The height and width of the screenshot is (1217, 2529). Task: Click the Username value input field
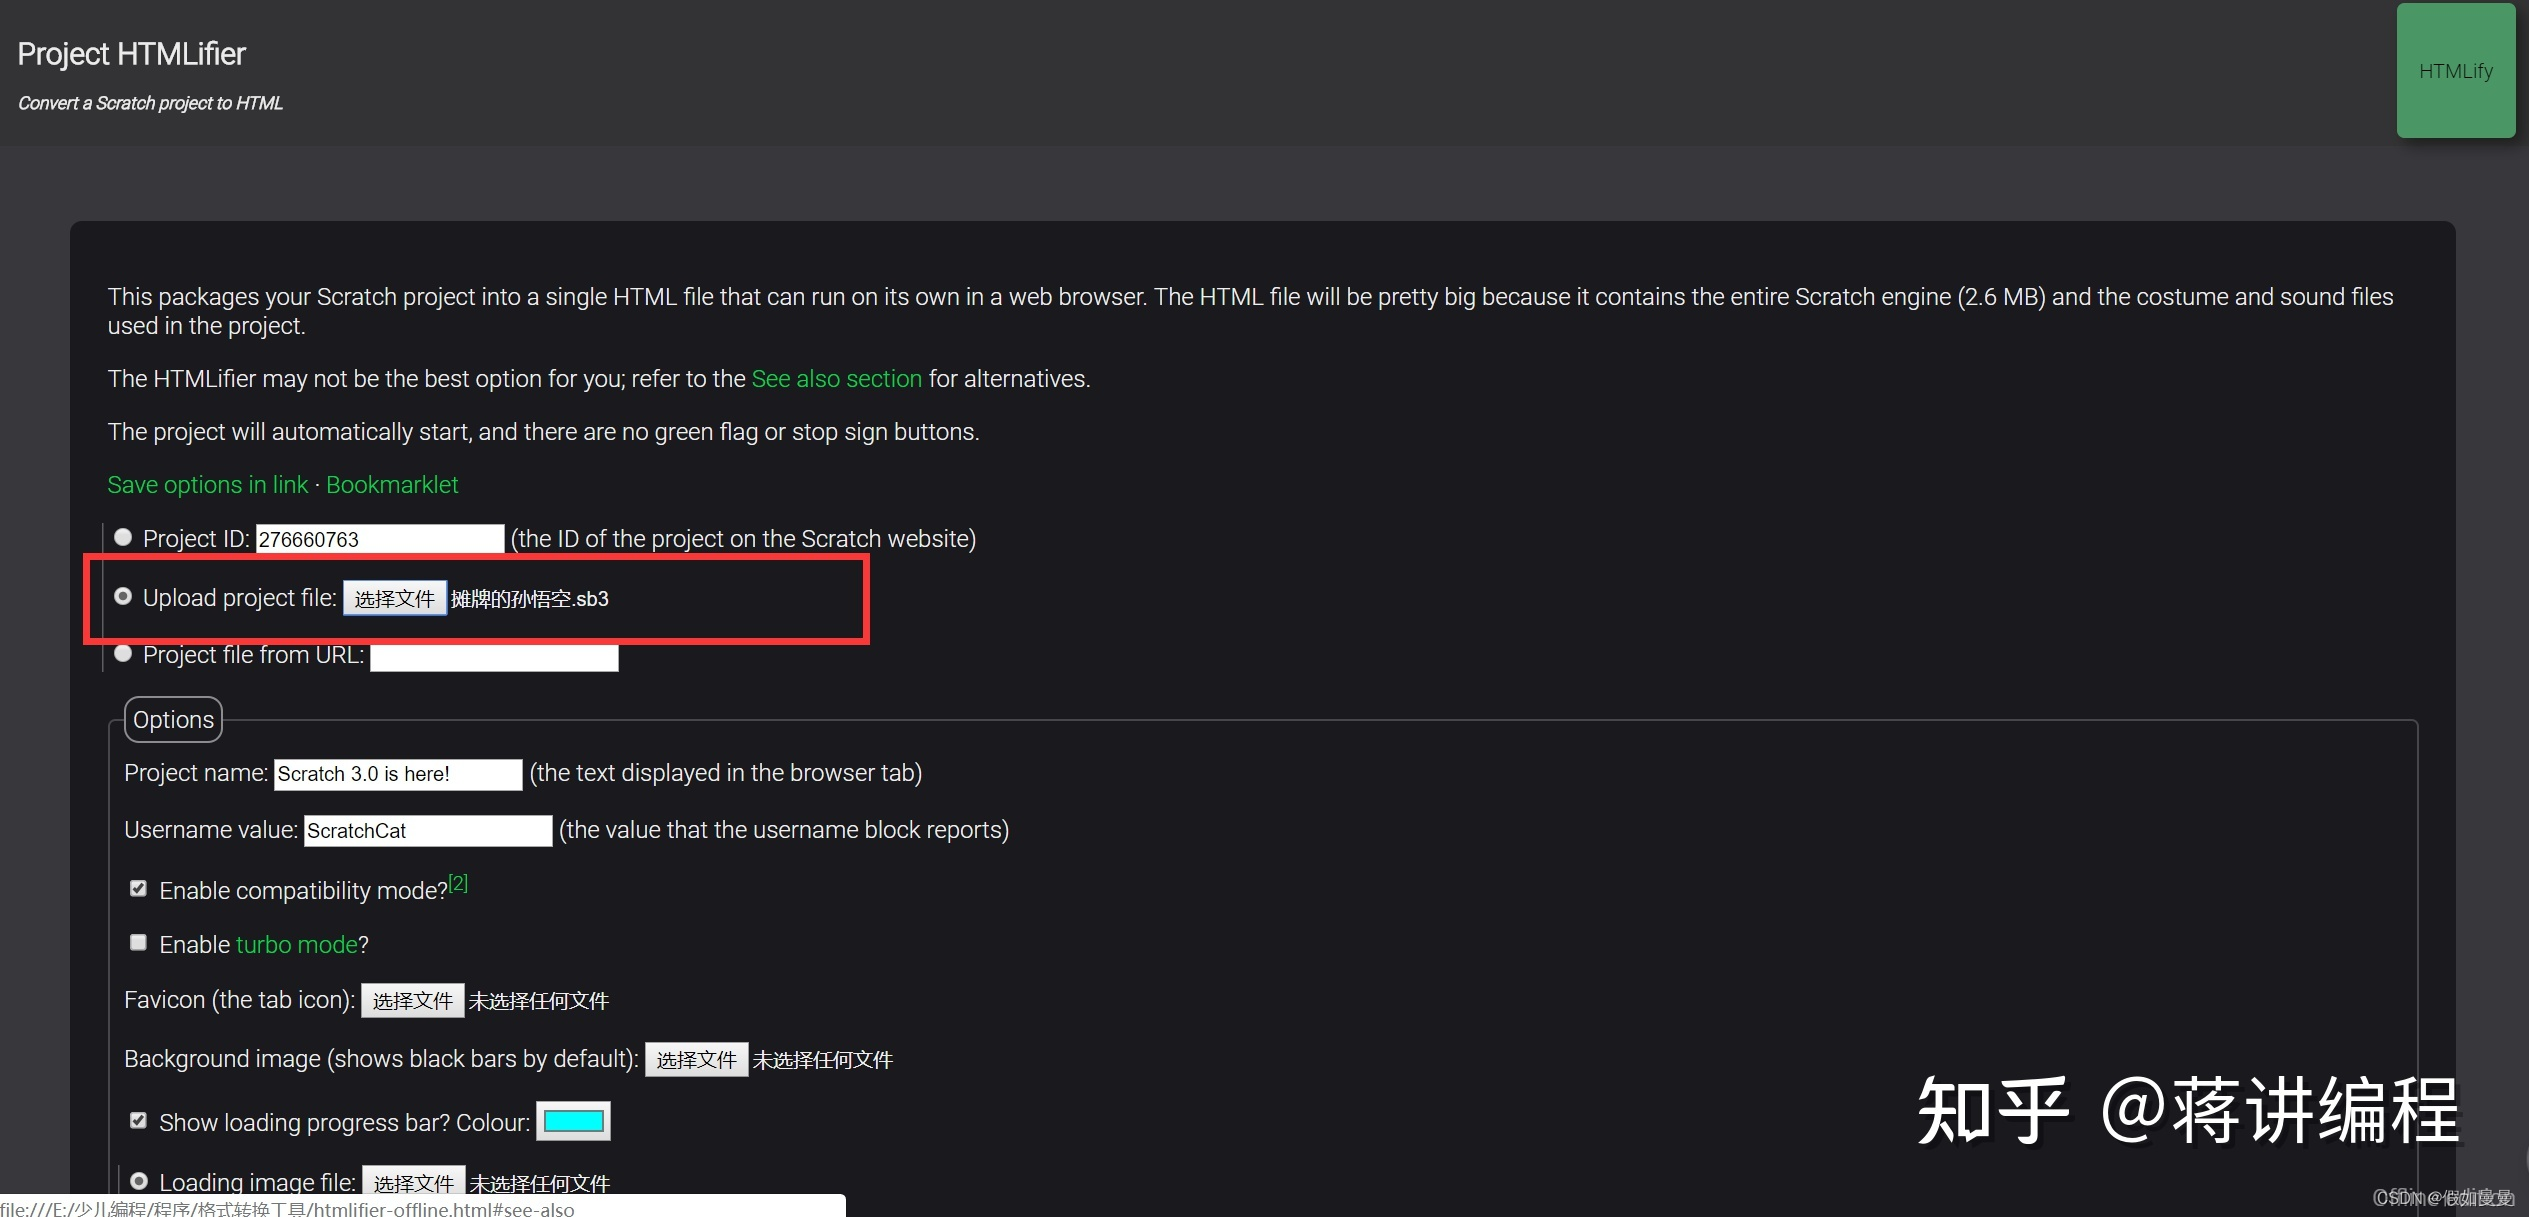pyautogui.click(x=427, y=831)
